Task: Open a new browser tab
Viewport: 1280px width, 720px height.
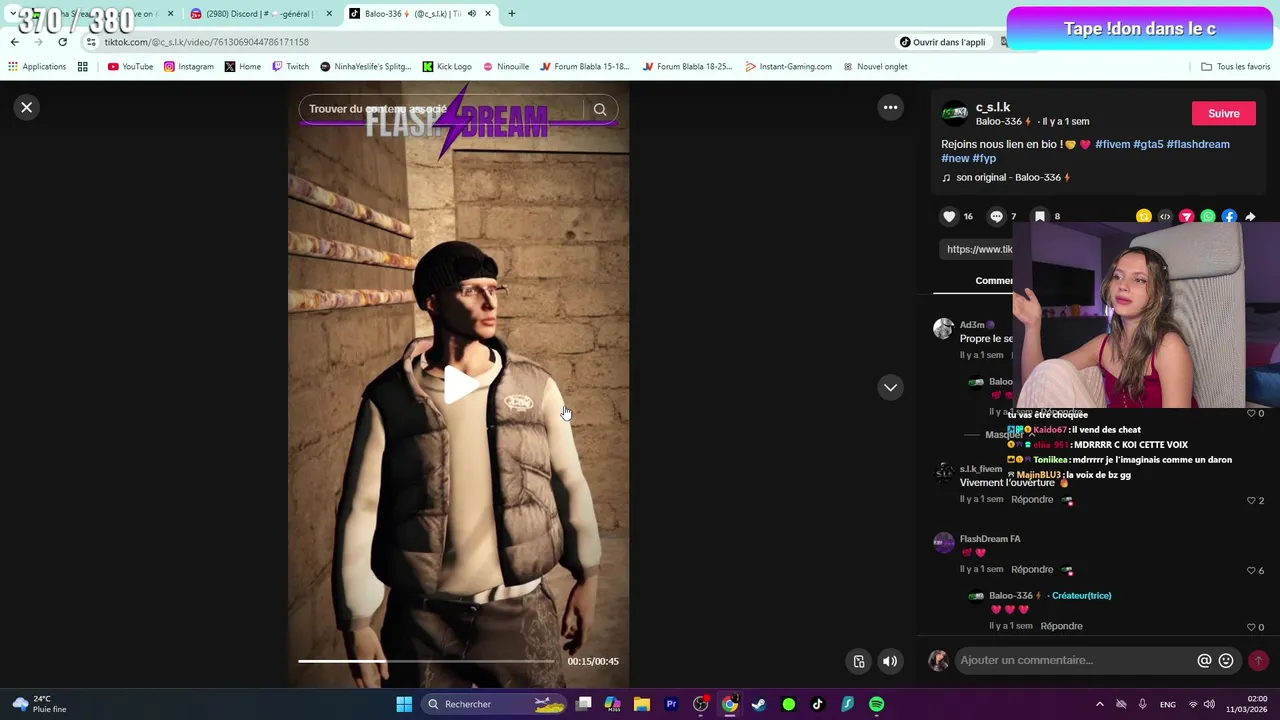Action: pyautogui.click(x=512, y=14)
